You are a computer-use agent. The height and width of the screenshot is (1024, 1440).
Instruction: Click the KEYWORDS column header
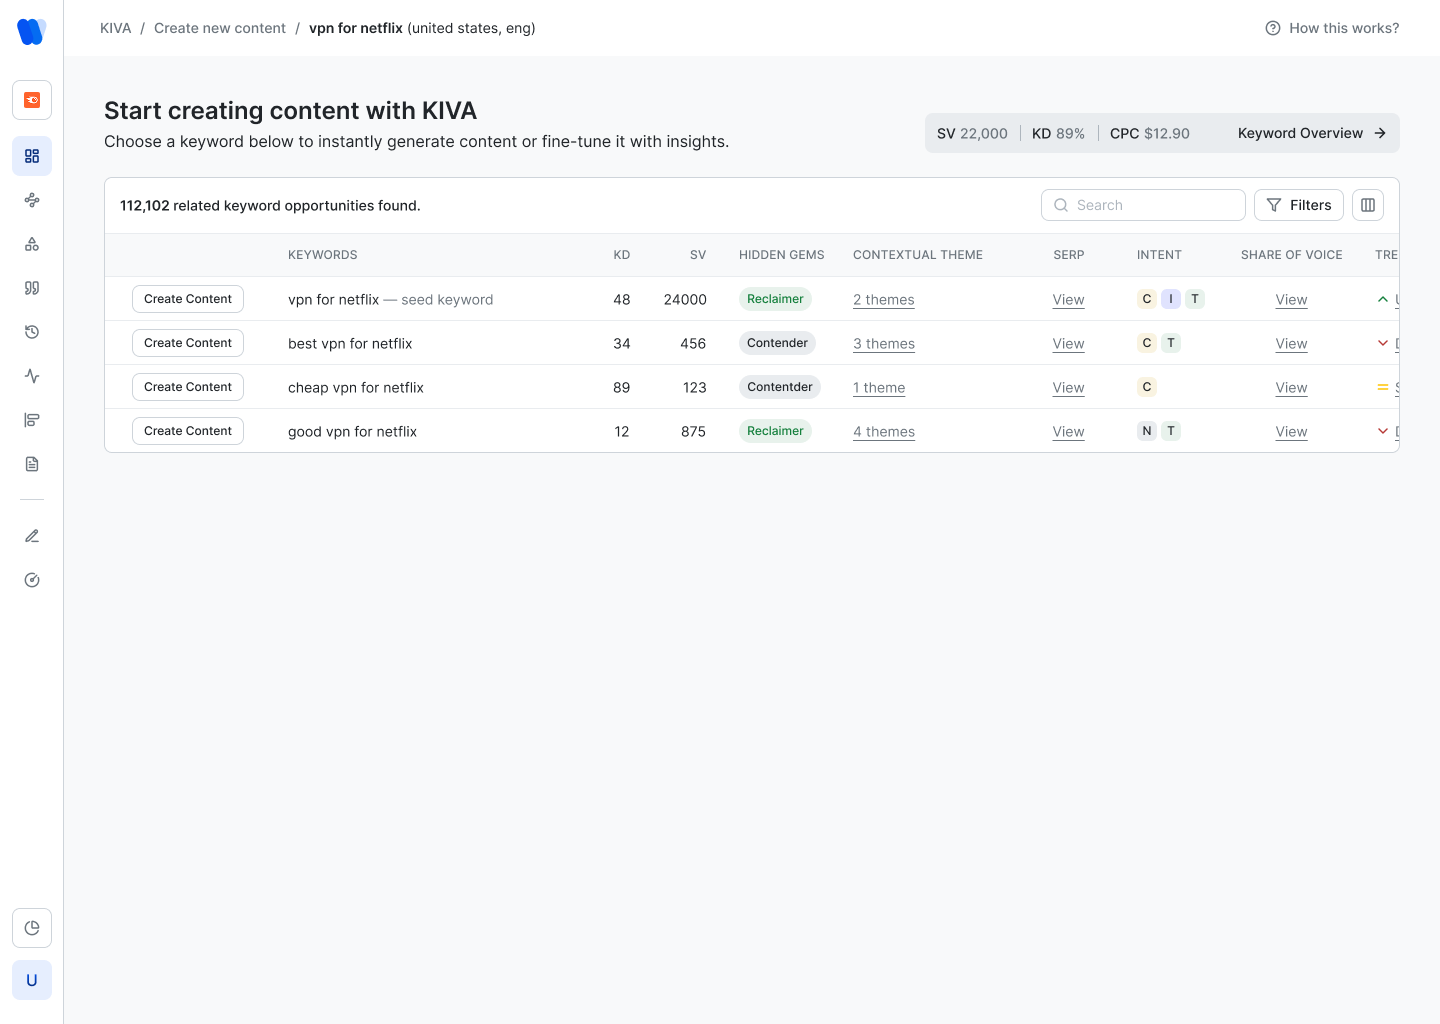[x=323, y=255]
